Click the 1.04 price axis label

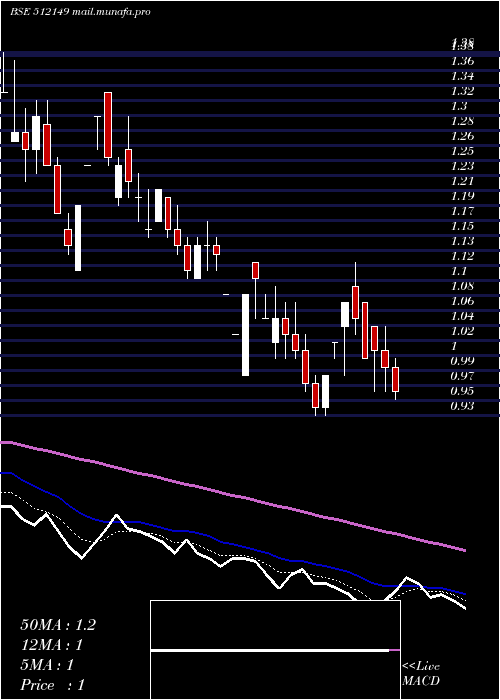462,317
